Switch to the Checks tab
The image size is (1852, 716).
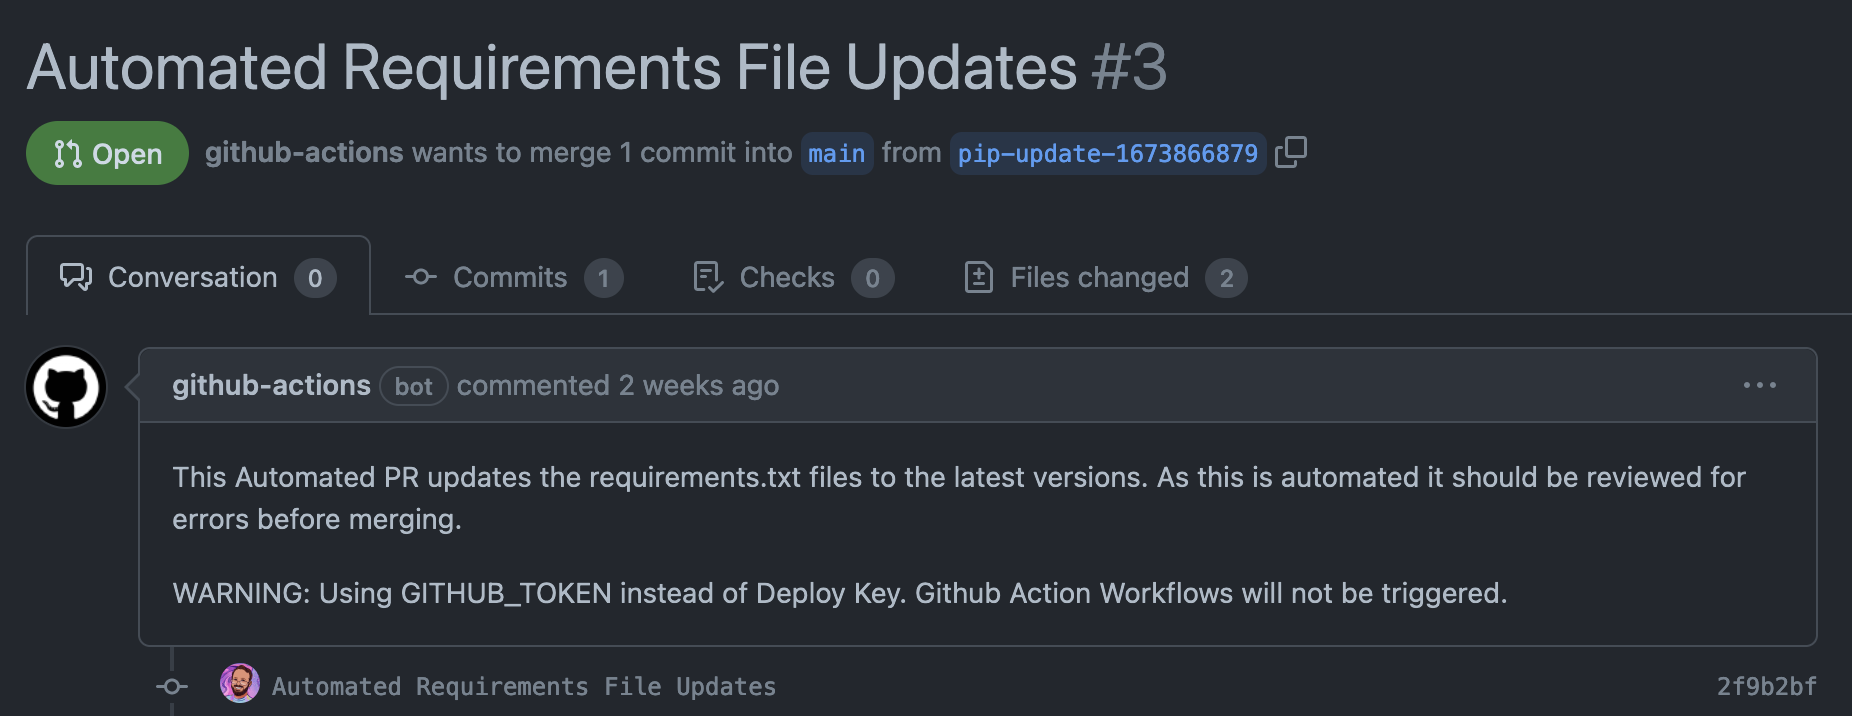point(786,277)
